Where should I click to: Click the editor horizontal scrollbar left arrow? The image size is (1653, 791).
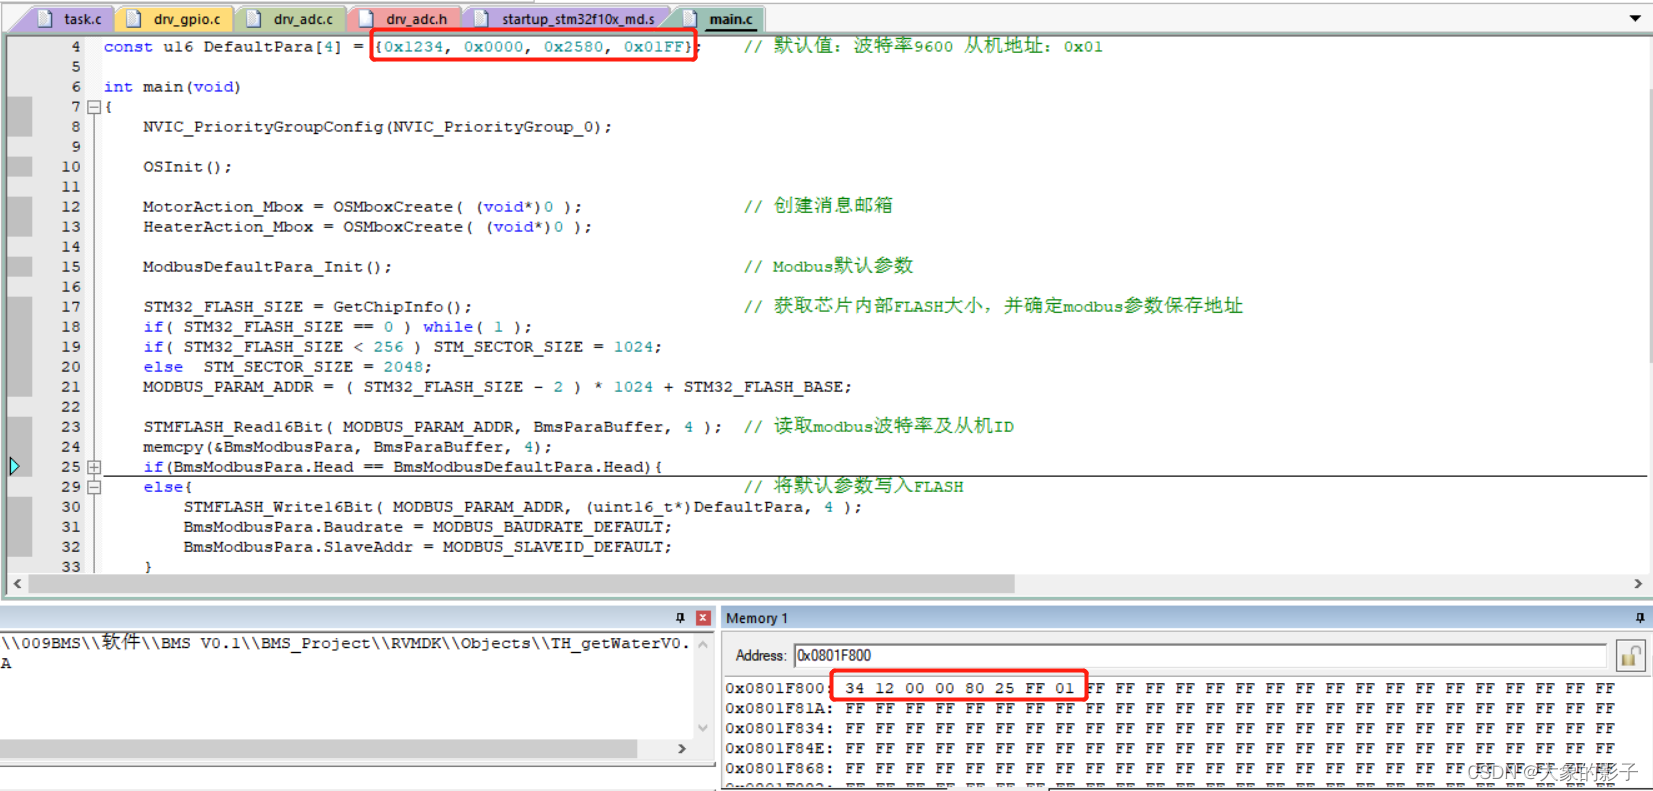[17, 584]
